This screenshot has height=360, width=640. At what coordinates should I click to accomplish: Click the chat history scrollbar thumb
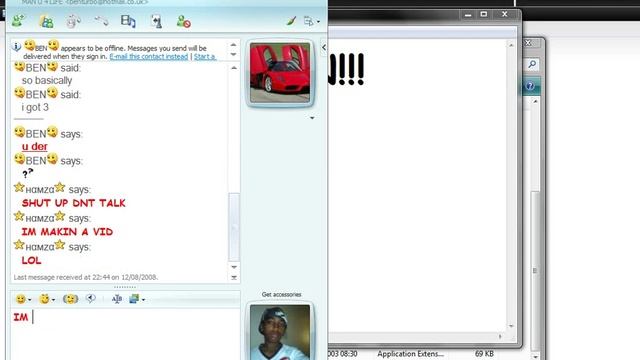pyautogui.click(x=234, y=227)
